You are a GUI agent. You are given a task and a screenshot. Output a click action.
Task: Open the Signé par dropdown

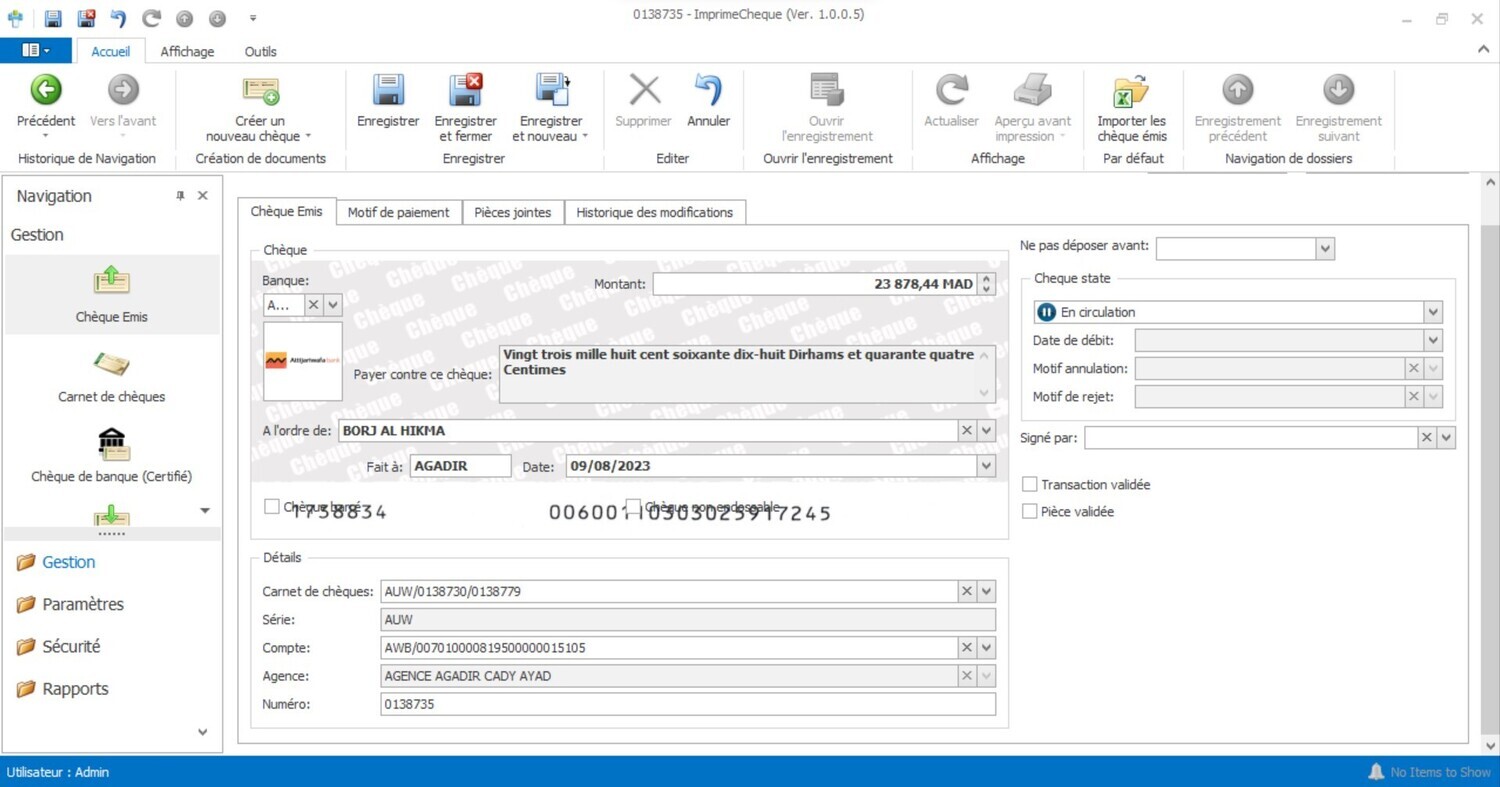tap(1446, 438)
